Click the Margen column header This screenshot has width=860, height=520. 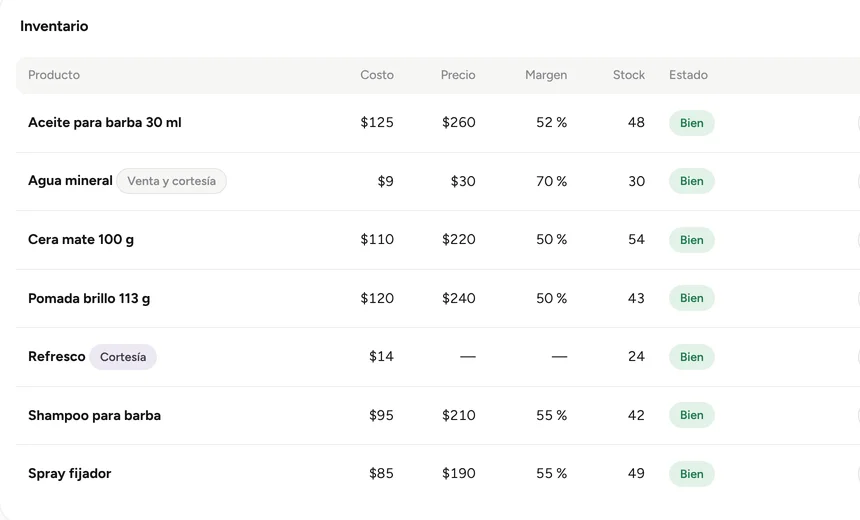click(x=546, y=75)
